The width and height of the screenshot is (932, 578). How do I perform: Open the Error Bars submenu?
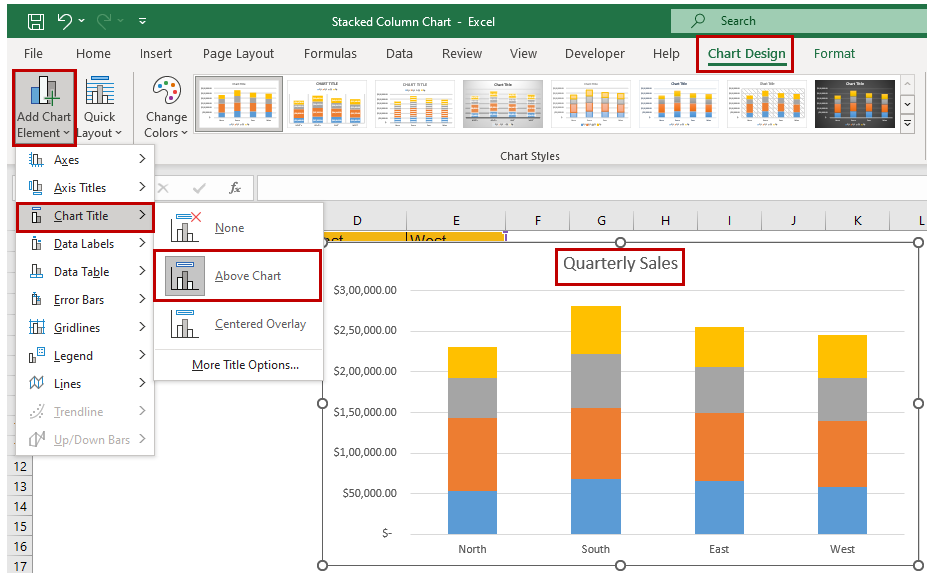point(85,300)
